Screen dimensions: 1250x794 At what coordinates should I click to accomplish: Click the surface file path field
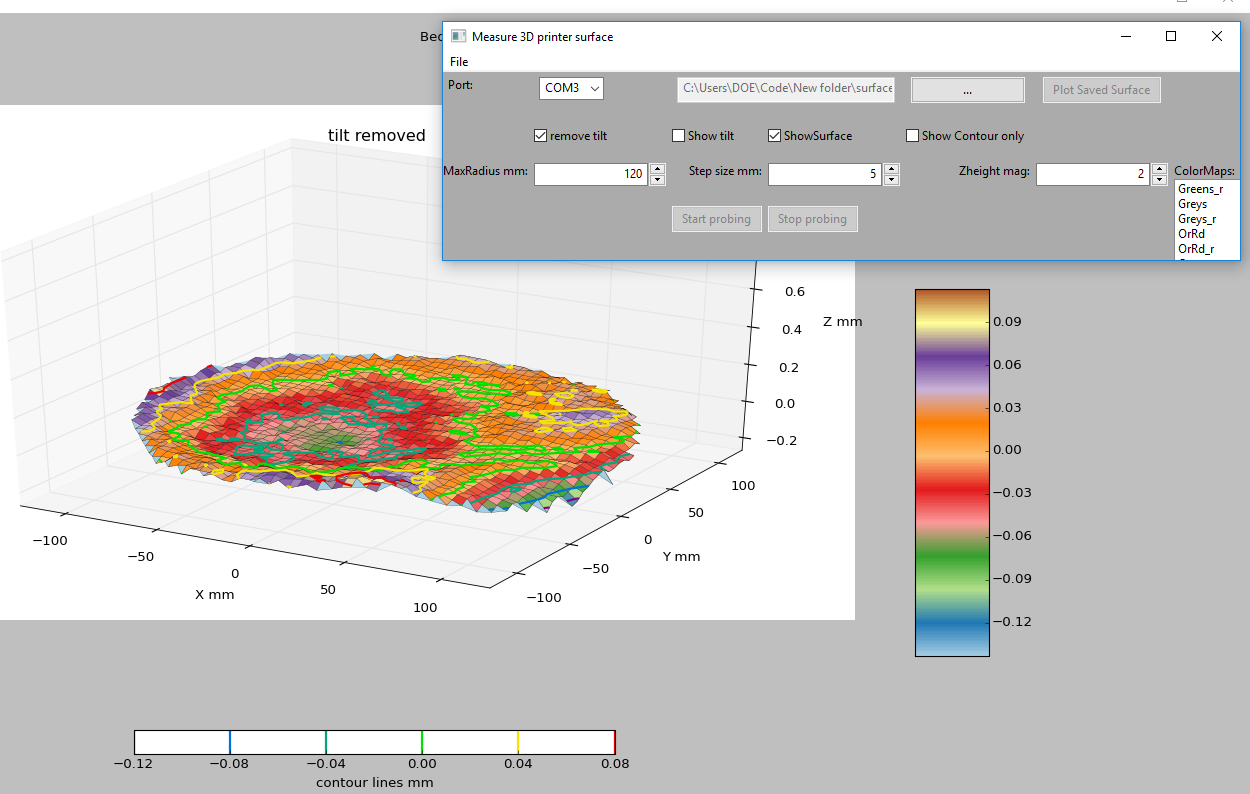[786, 89]
